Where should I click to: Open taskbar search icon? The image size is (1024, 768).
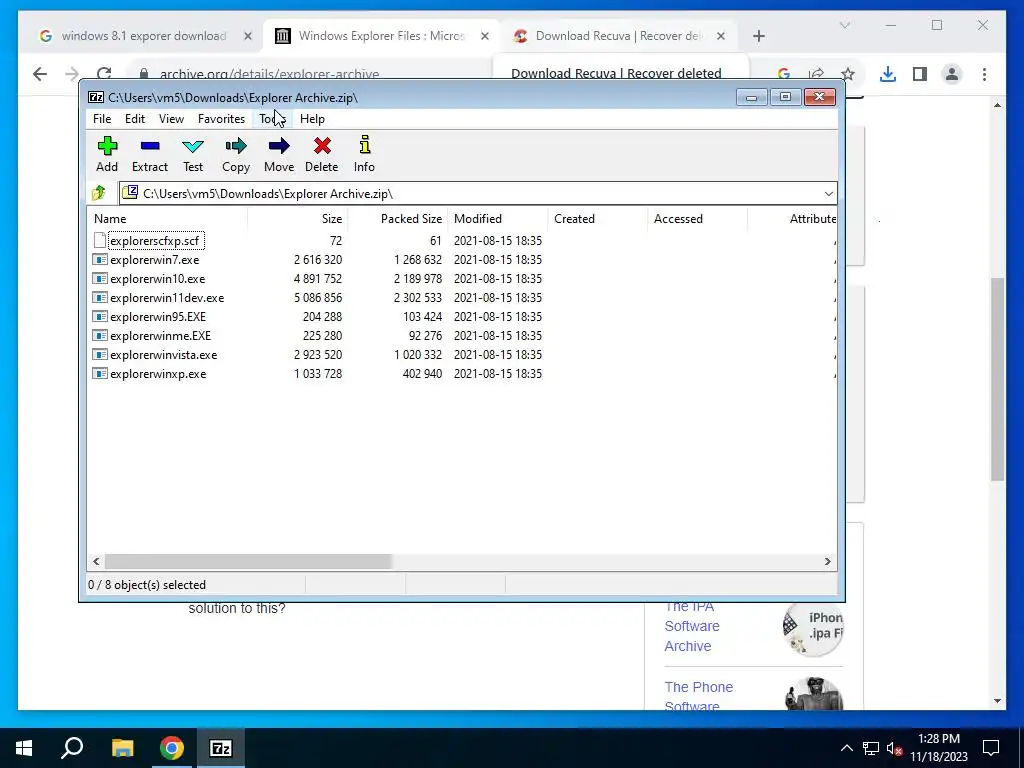pyautogui.click(x=72, y=748)
